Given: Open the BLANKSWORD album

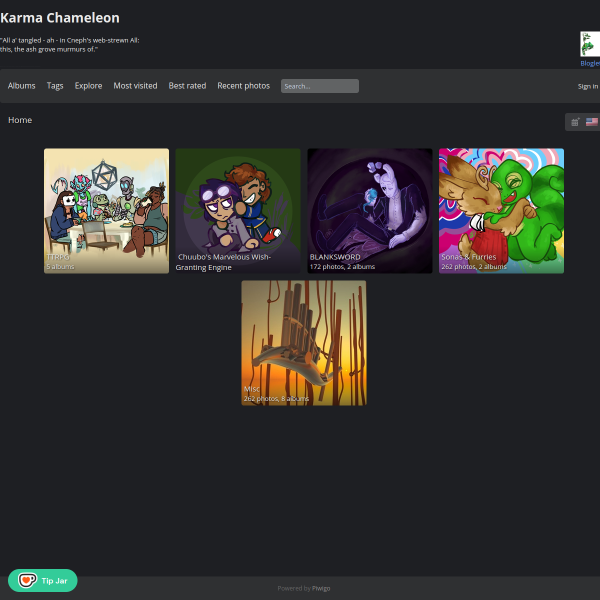Looking at the screenshot, I should [x=370, y=211].
